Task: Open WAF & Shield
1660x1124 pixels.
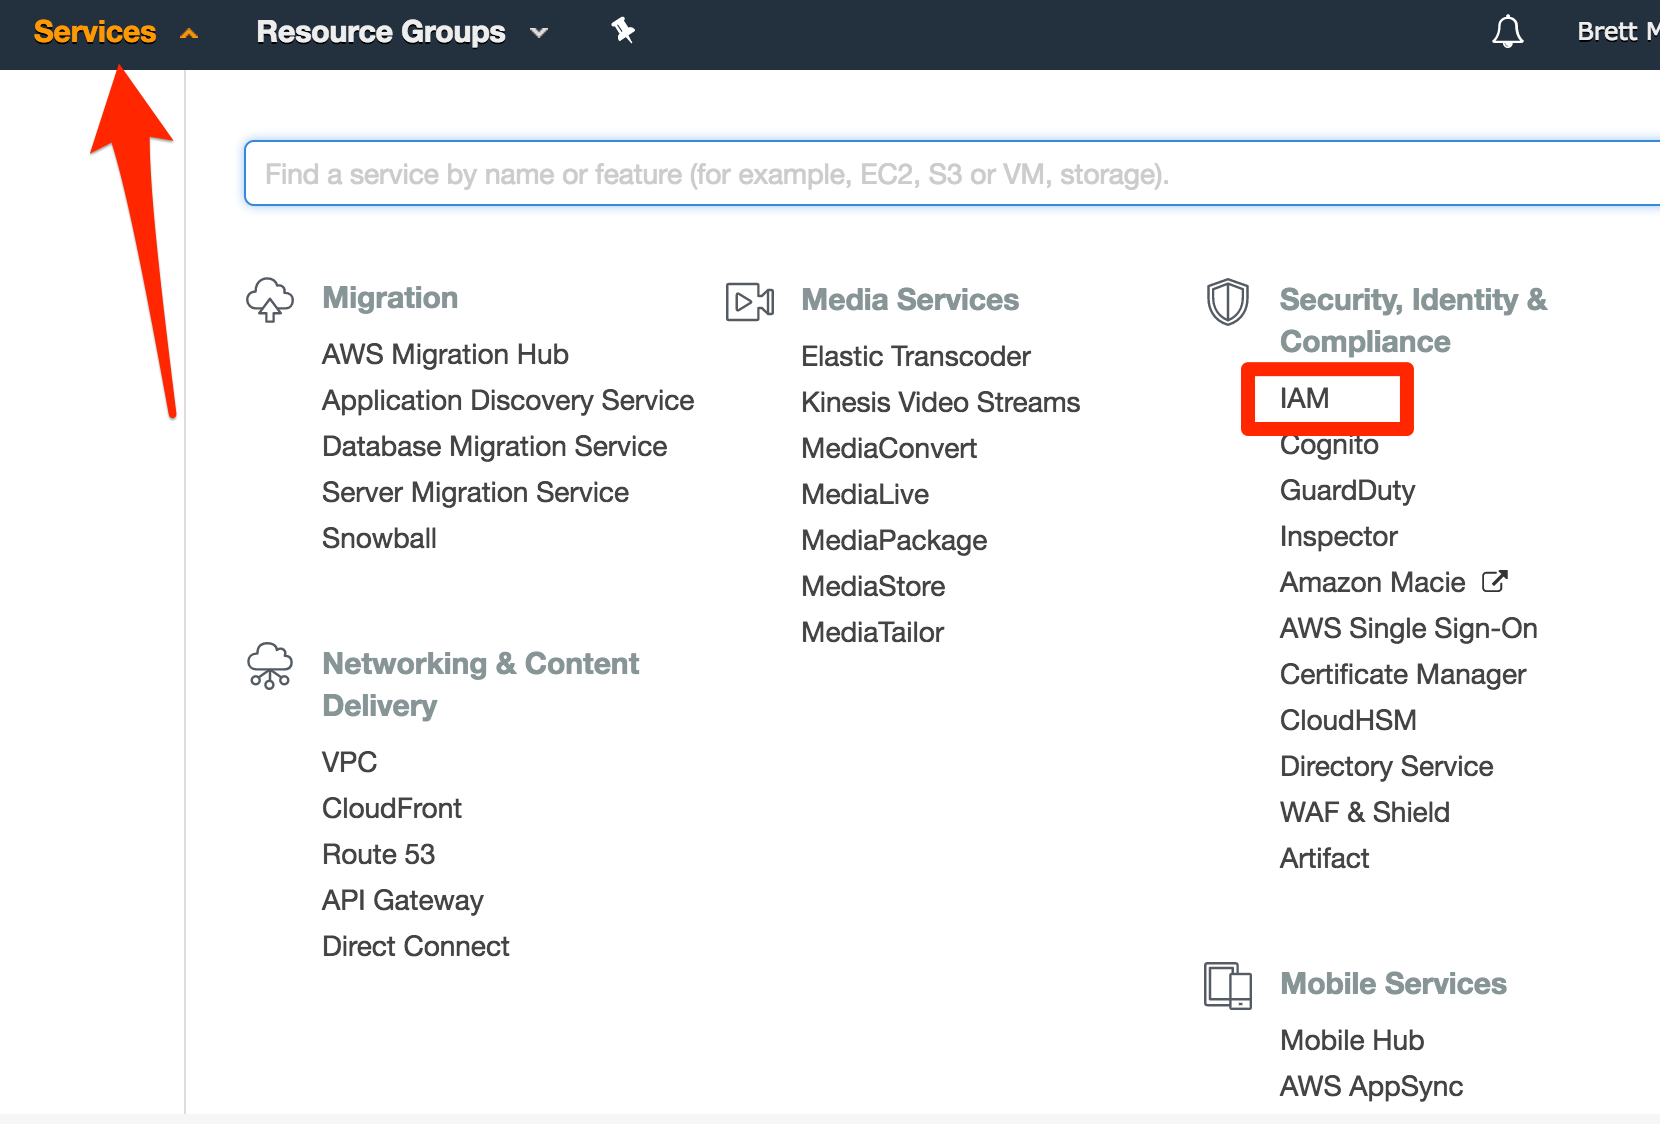Action: point(1364,812)
